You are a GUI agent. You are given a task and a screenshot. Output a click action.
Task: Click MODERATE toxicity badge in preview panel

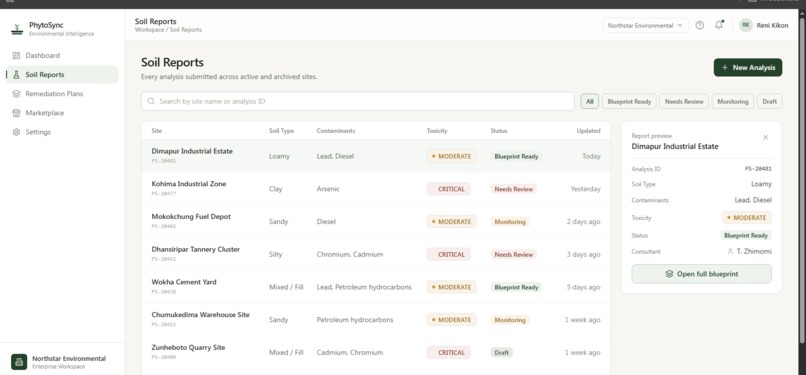747,218
